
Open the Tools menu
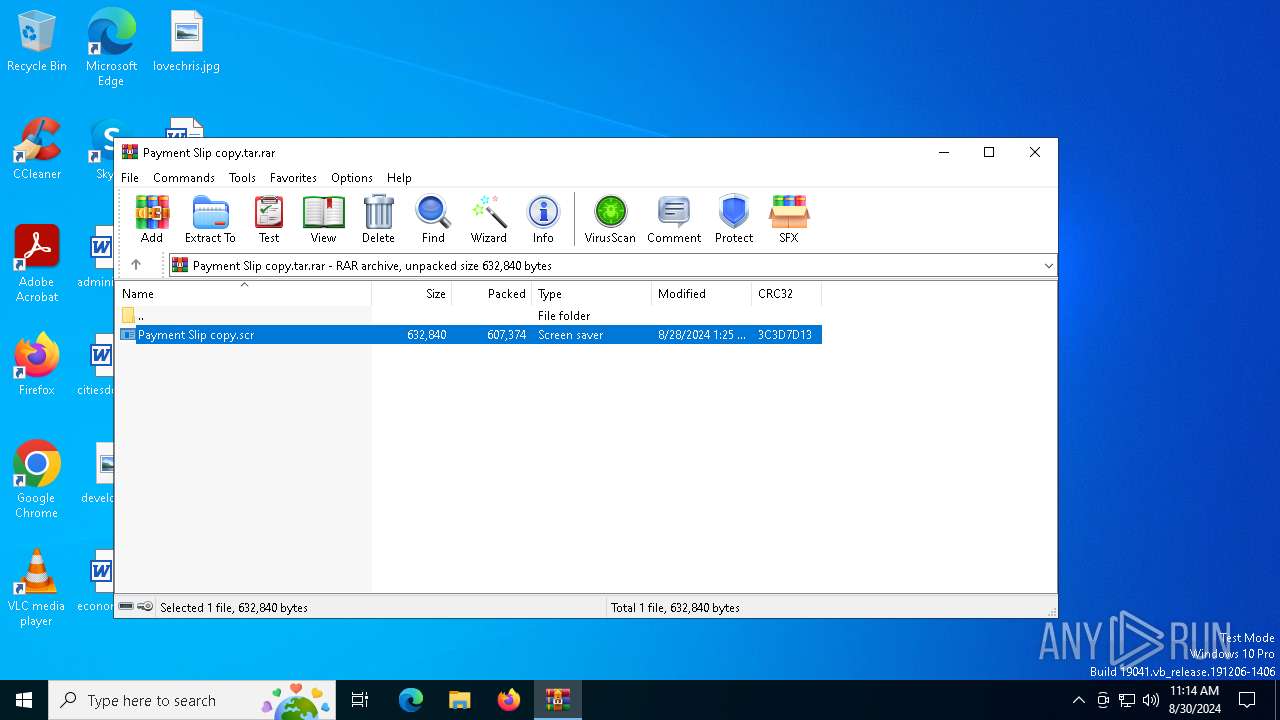click(x=242, y=177)
